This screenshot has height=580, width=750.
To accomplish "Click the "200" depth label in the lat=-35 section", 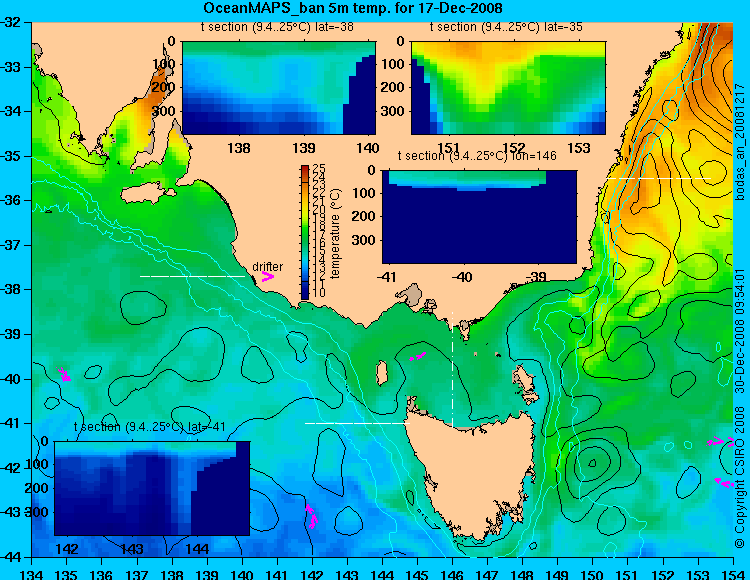I will [x=393, y=88].
